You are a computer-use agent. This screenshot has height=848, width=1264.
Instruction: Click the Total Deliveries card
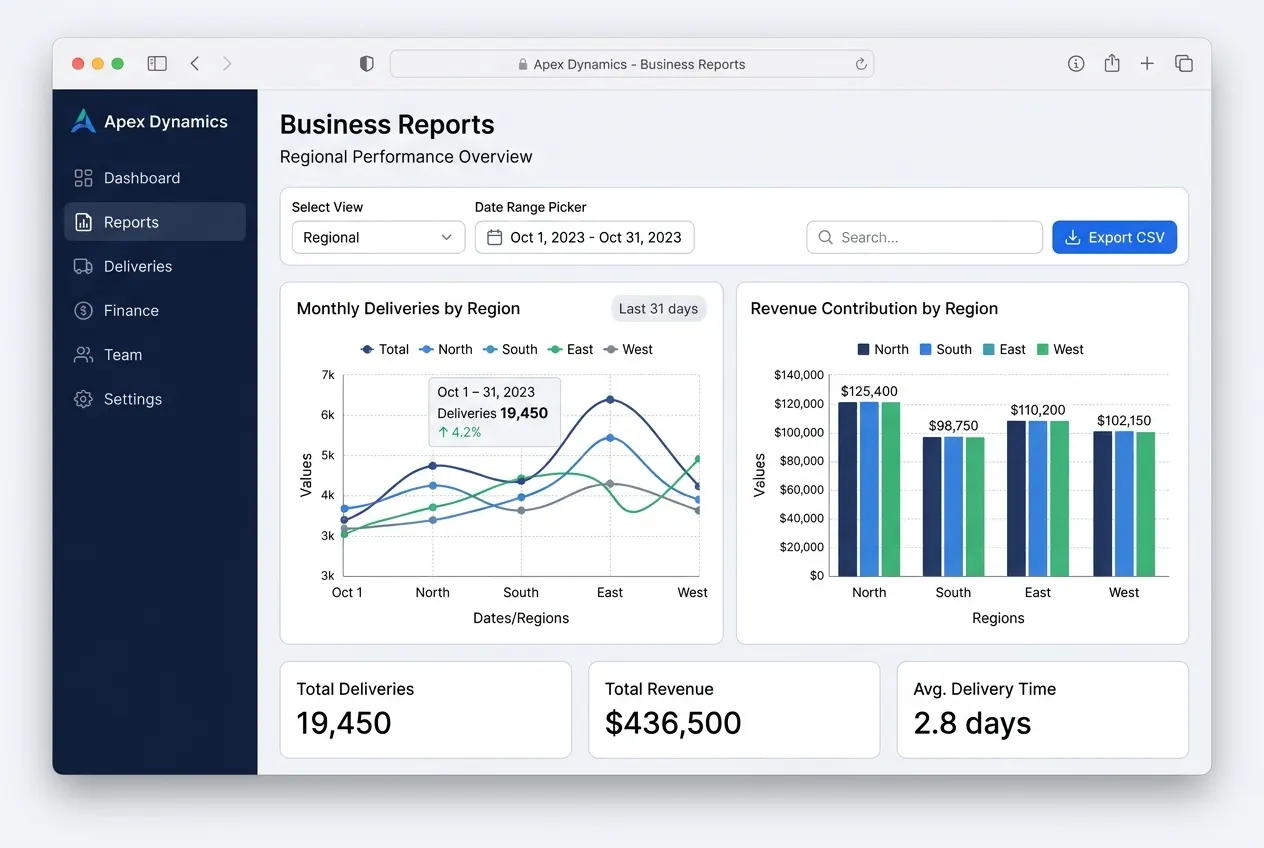pos(425,709)
